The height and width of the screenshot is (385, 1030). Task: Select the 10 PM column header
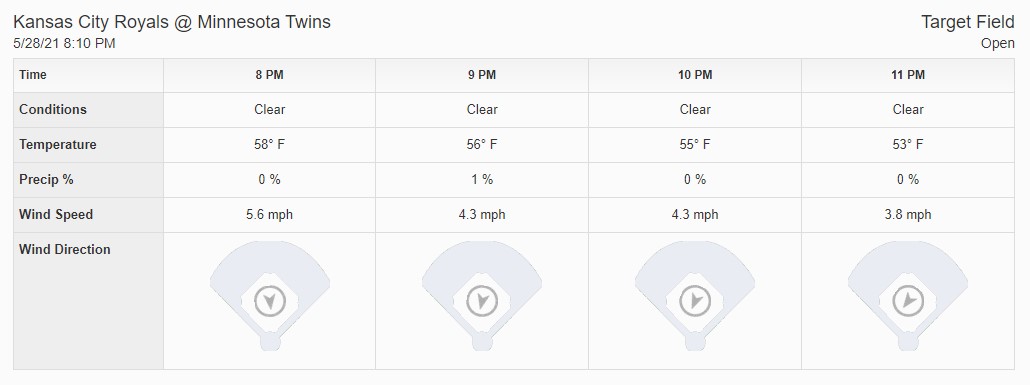click(x=695, y=75)
